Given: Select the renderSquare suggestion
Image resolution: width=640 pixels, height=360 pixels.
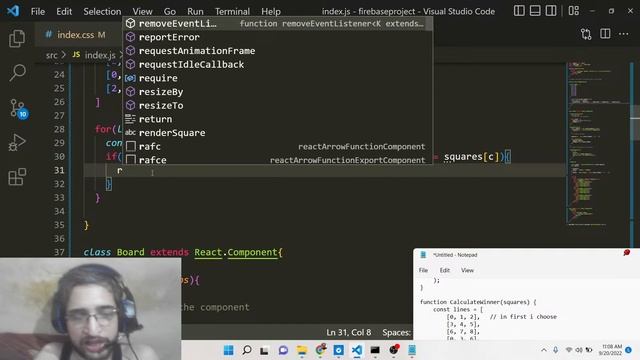Looking at the screenshot, I should tap(277, 133).
